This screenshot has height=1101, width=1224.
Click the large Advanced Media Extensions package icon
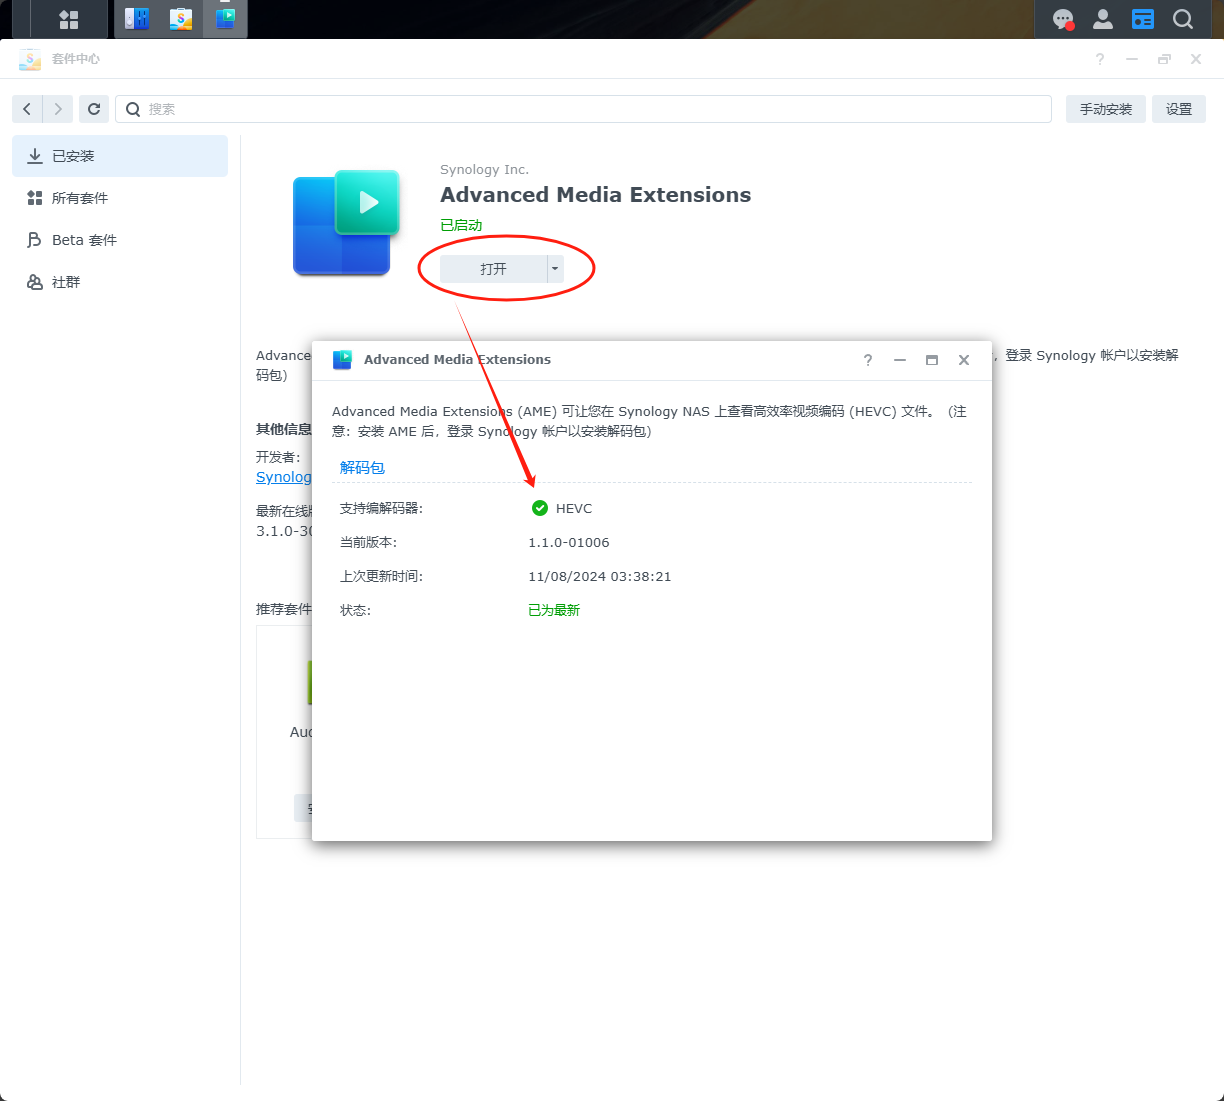[346, 222]
